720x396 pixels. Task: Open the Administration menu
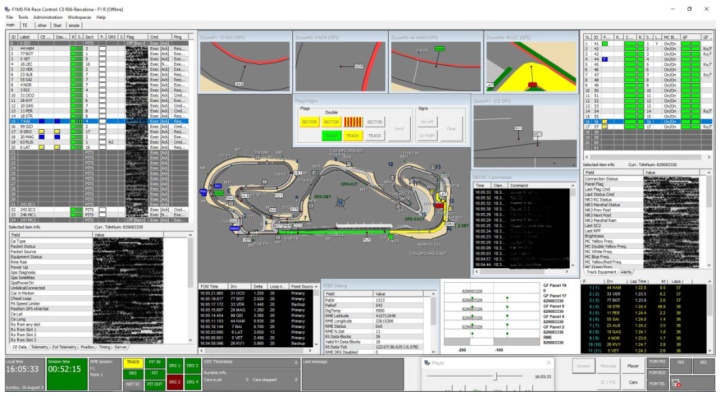point(48,17)
